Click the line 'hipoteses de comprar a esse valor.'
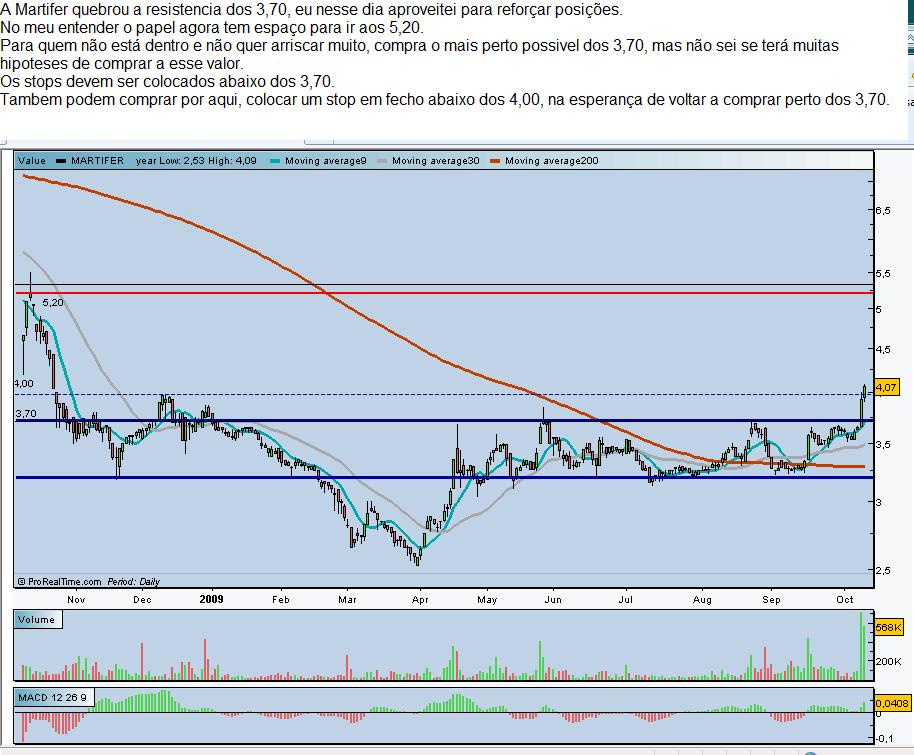914x755 pixels. [122, 64]
